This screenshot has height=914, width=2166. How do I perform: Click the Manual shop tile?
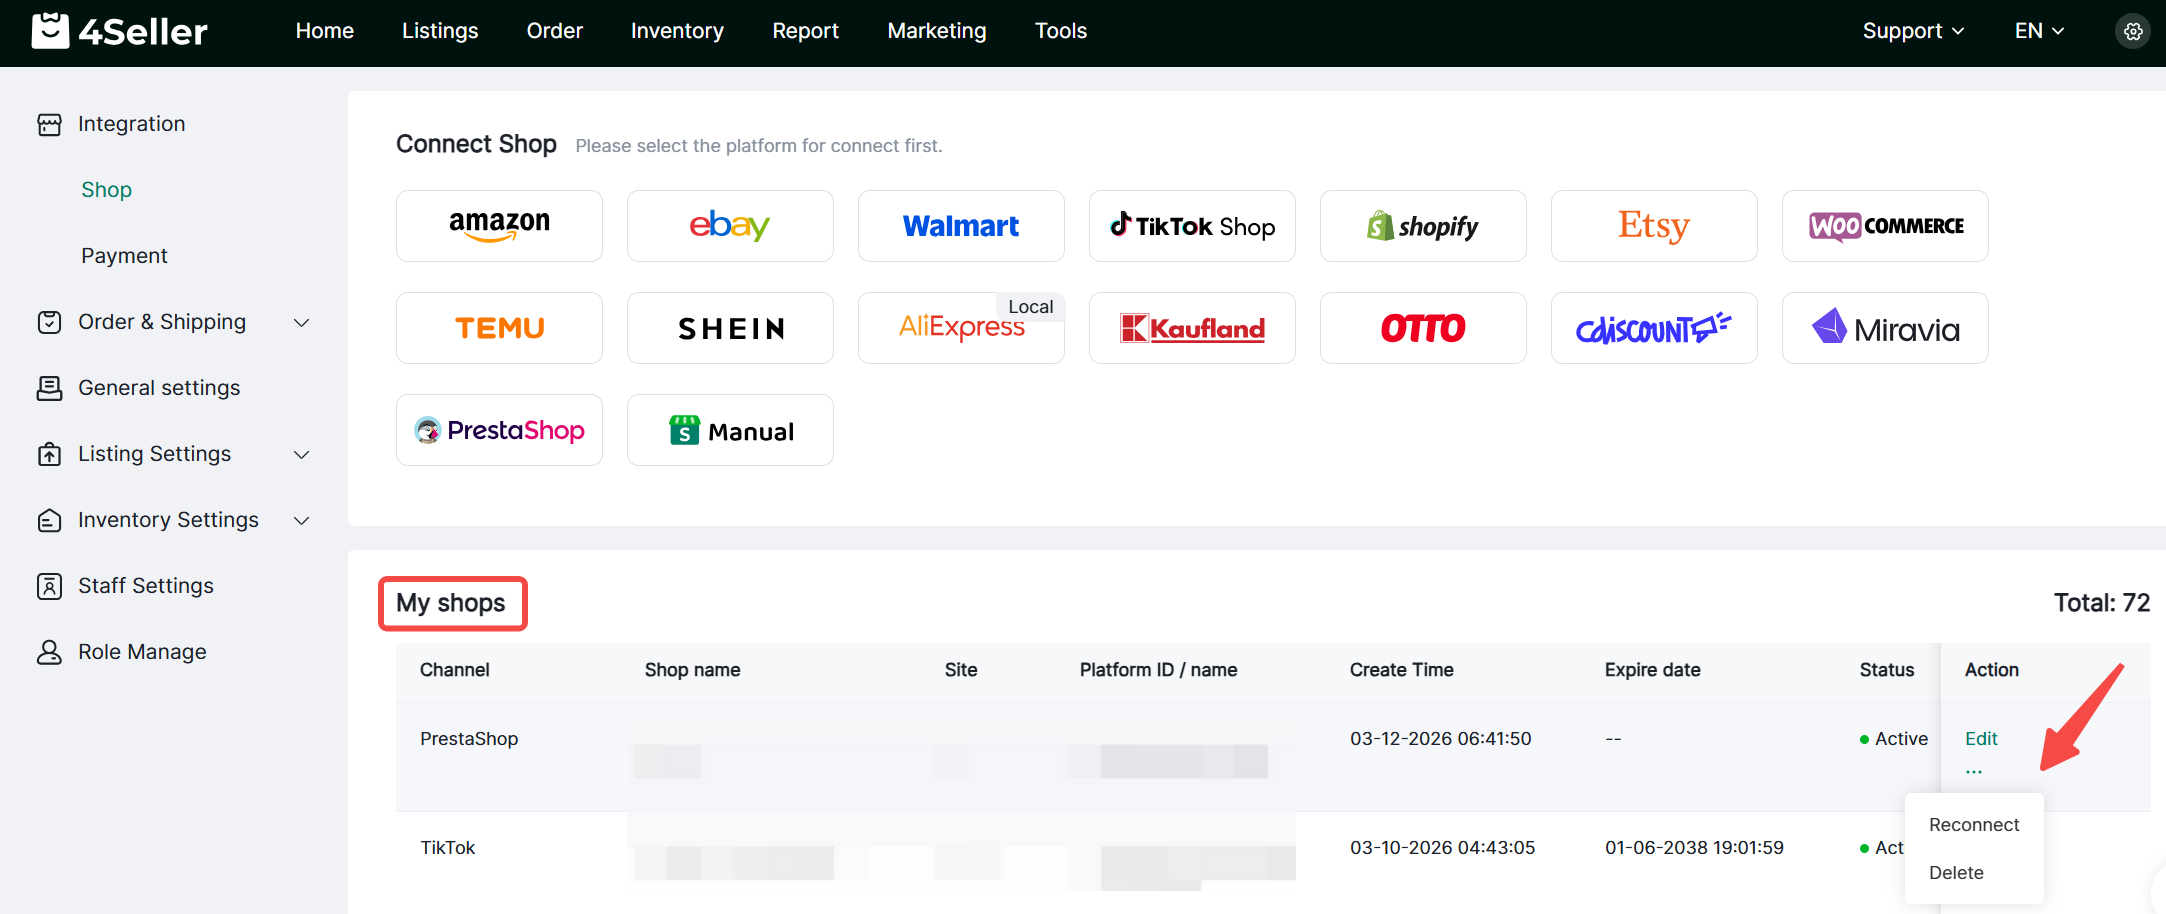[730, 430]
